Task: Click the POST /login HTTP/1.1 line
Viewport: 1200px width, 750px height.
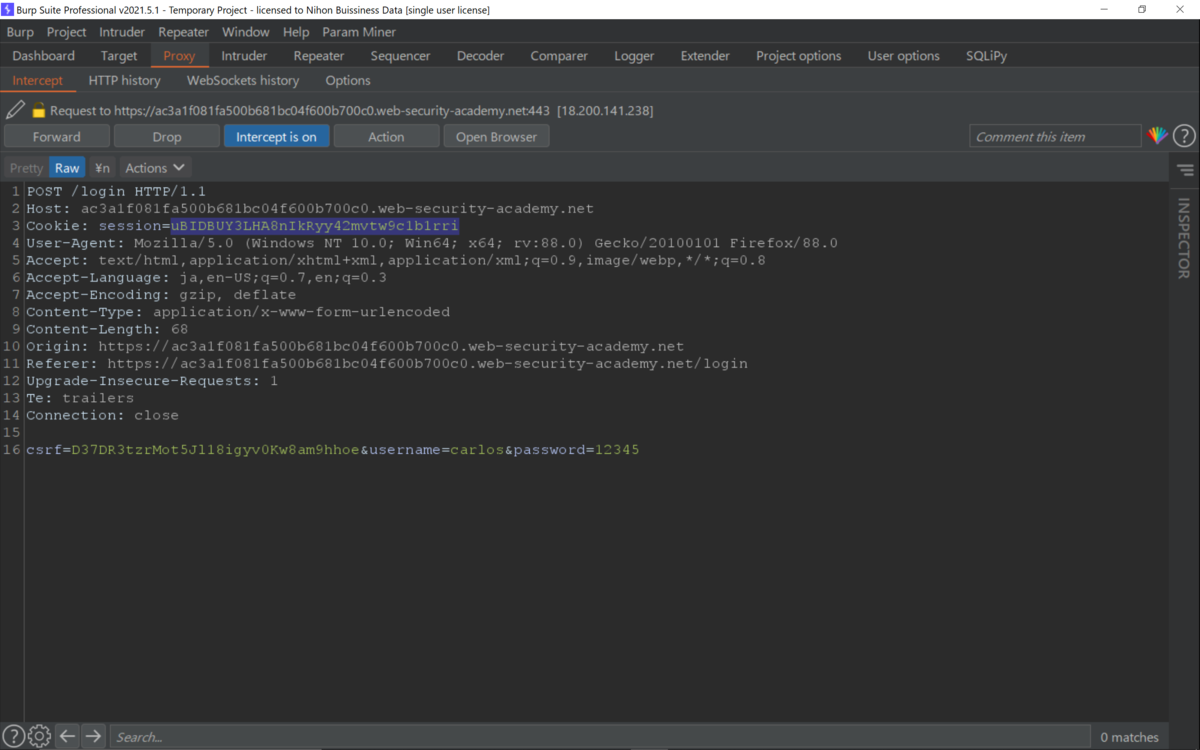Action: pos(116,191)
